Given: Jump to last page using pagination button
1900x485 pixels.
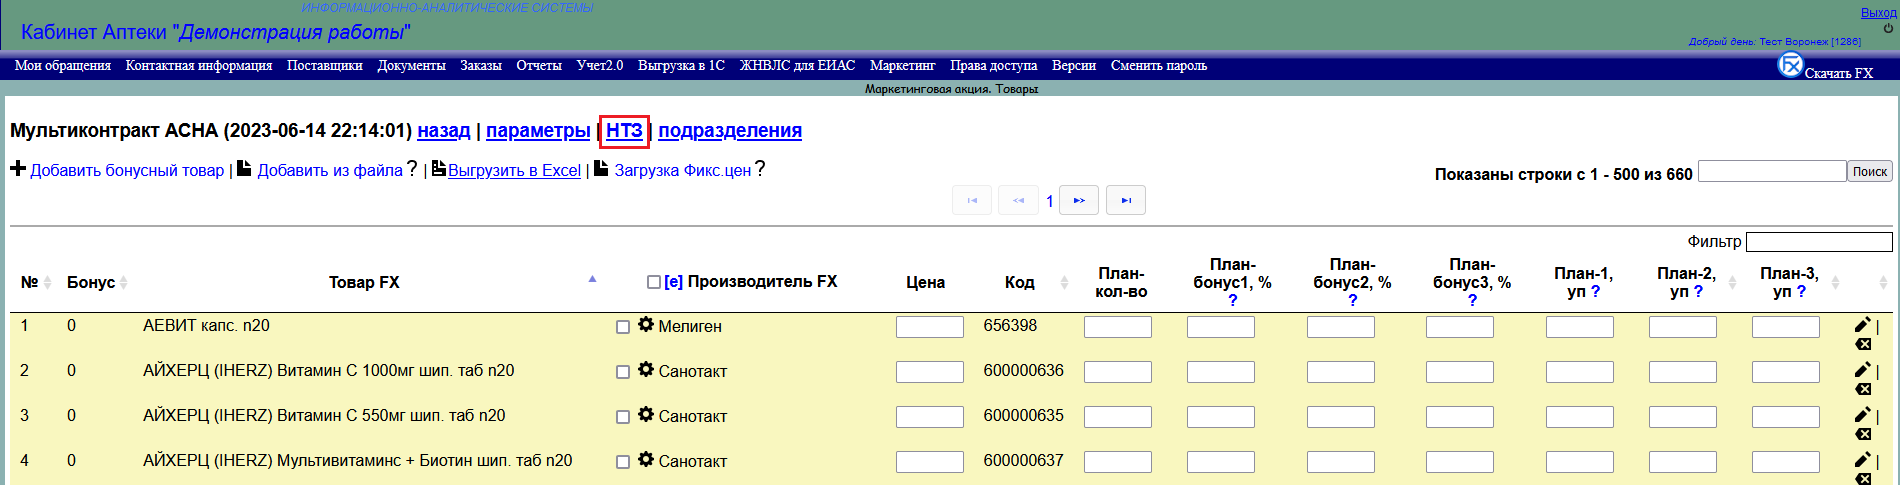Looking at the screenshot, I should tap(1126, 200).
